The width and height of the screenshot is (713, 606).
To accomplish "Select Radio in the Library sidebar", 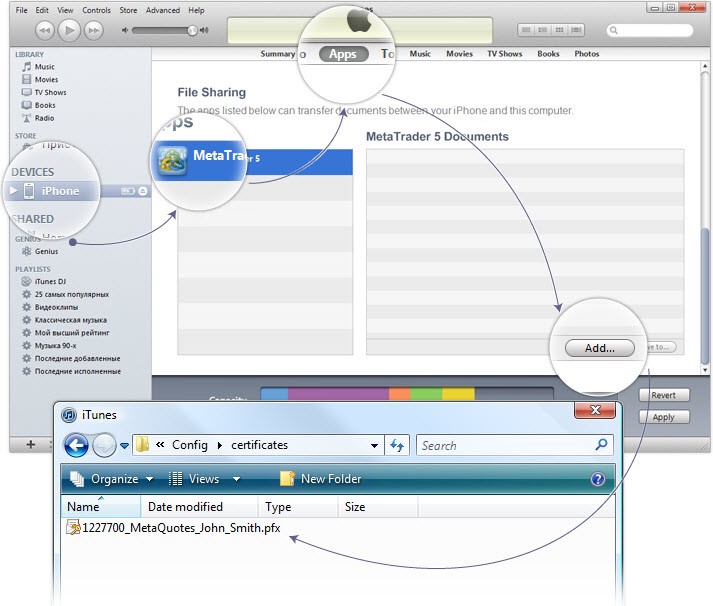I will point(44,118).
